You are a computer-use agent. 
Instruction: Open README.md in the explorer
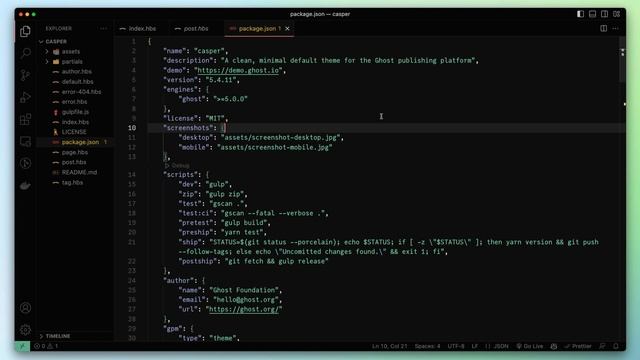pyautogui.click(x=79, y=172)
